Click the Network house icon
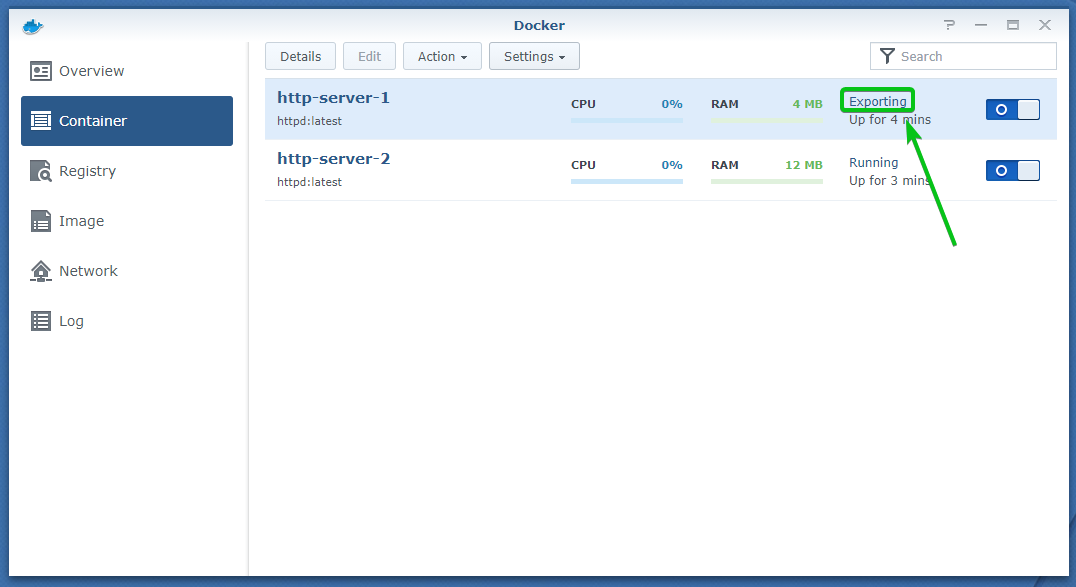Viewport: 1076px width, 587px height. click(x=40, y=271)
